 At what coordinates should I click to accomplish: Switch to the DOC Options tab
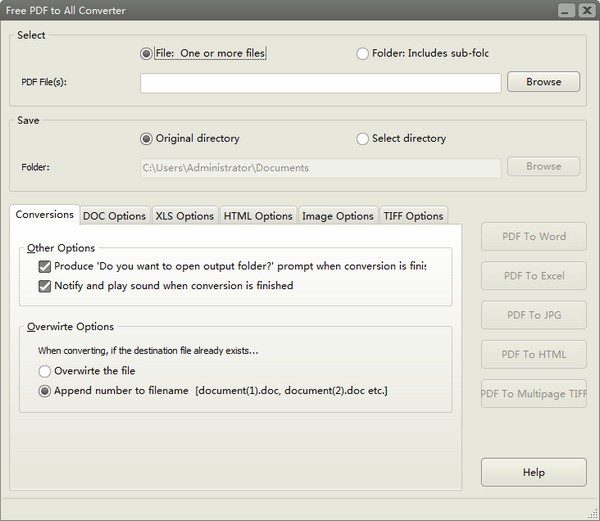pos(114,216)
